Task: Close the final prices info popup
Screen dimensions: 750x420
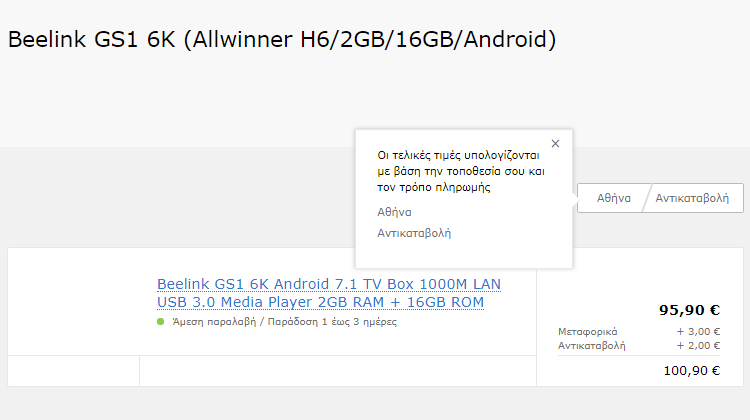Action: 555,144
